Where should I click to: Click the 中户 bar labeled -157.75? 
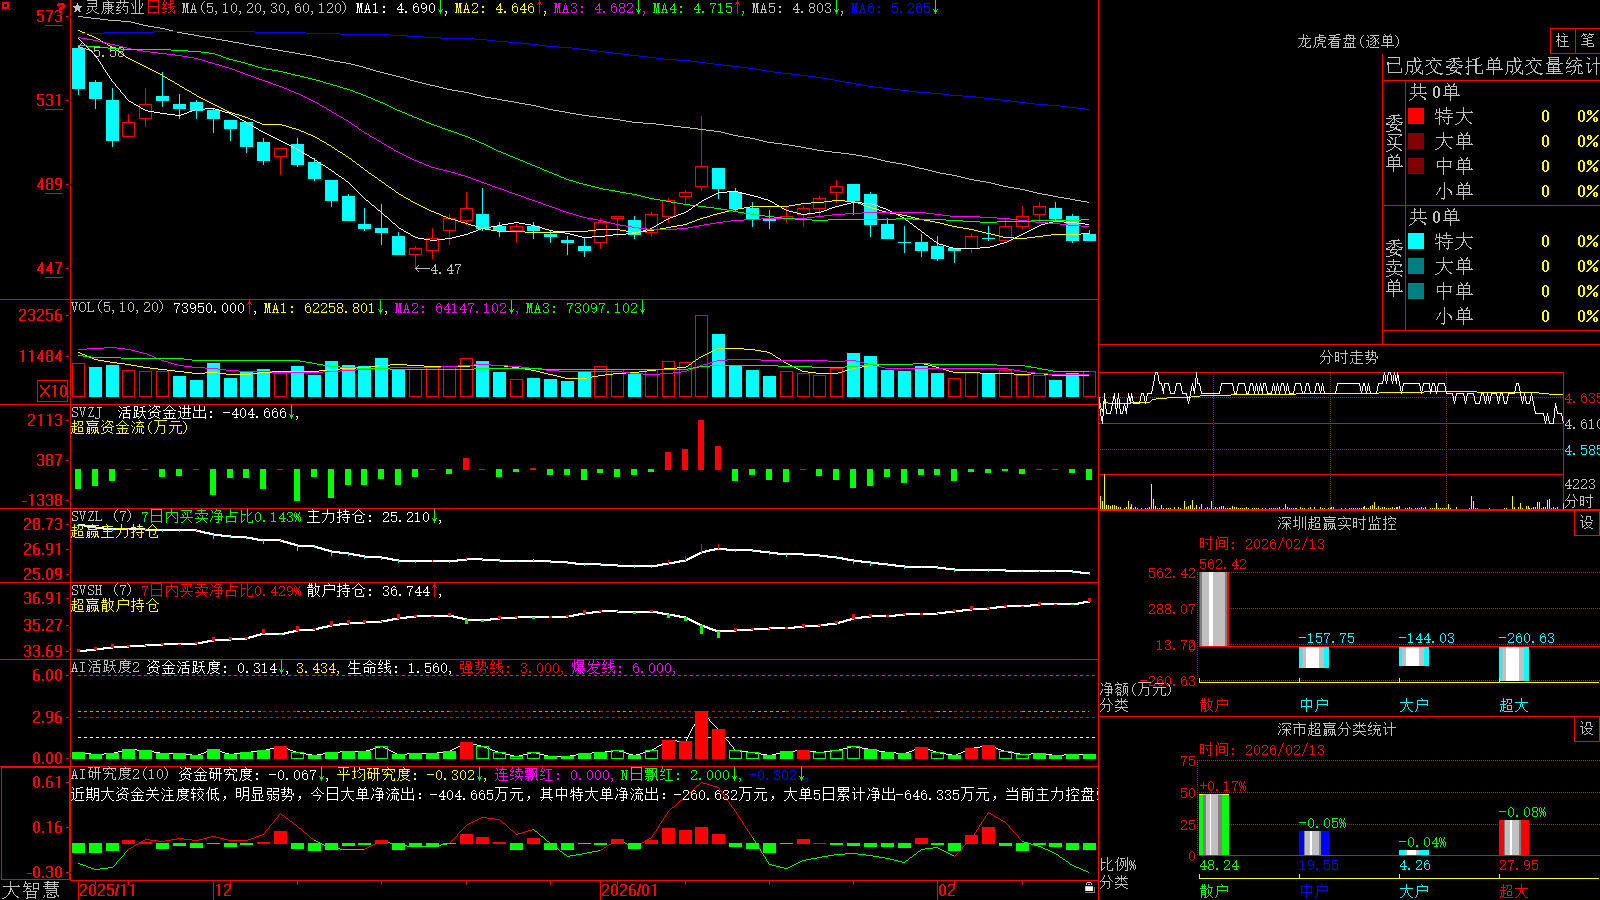1313,657
